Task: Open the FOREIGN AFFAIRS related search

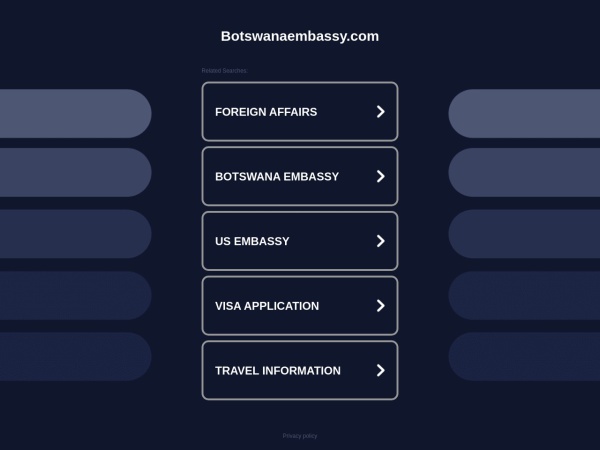Action: (x=300, y=112)
